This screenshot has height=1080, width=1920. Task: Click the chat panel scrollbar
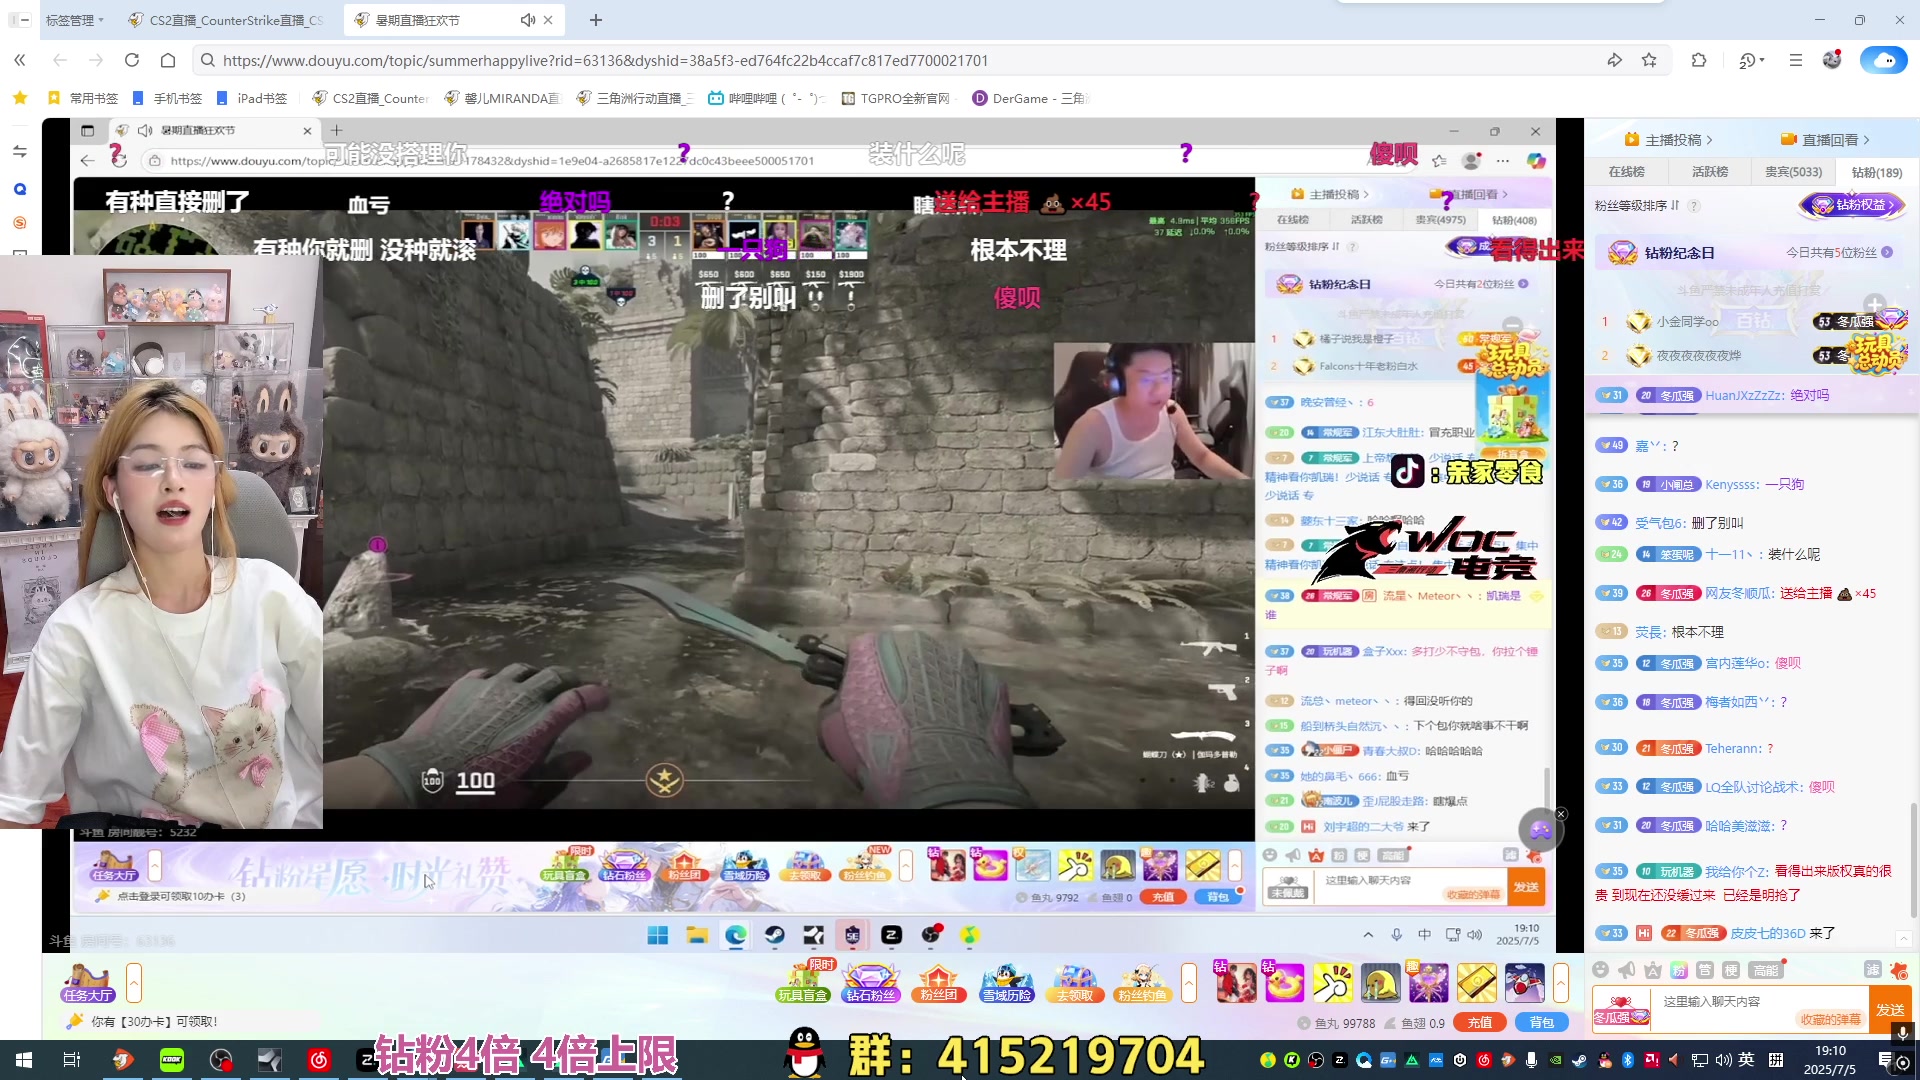coord(1913,860)
